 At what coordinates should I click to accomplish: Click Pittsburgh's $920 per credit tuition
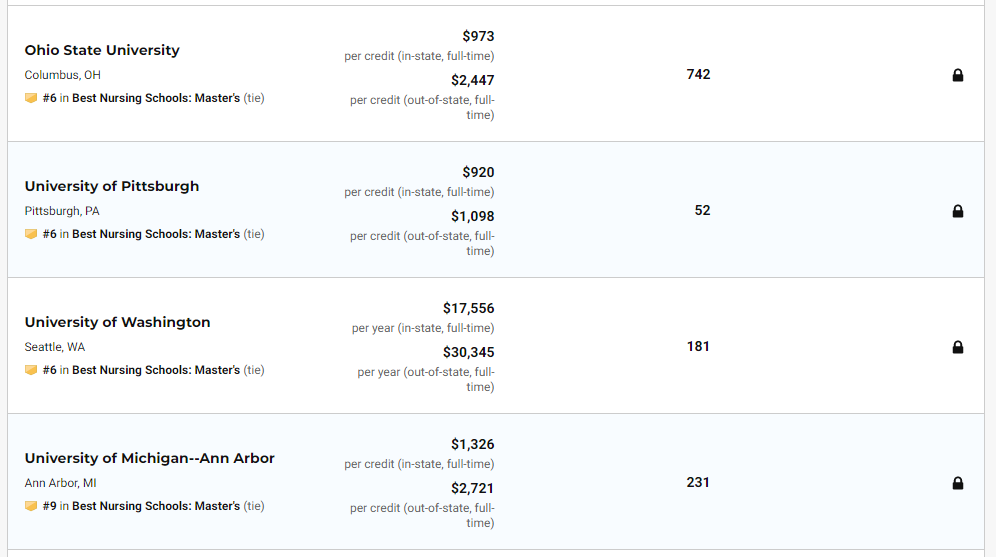click(x=478, y=173)
